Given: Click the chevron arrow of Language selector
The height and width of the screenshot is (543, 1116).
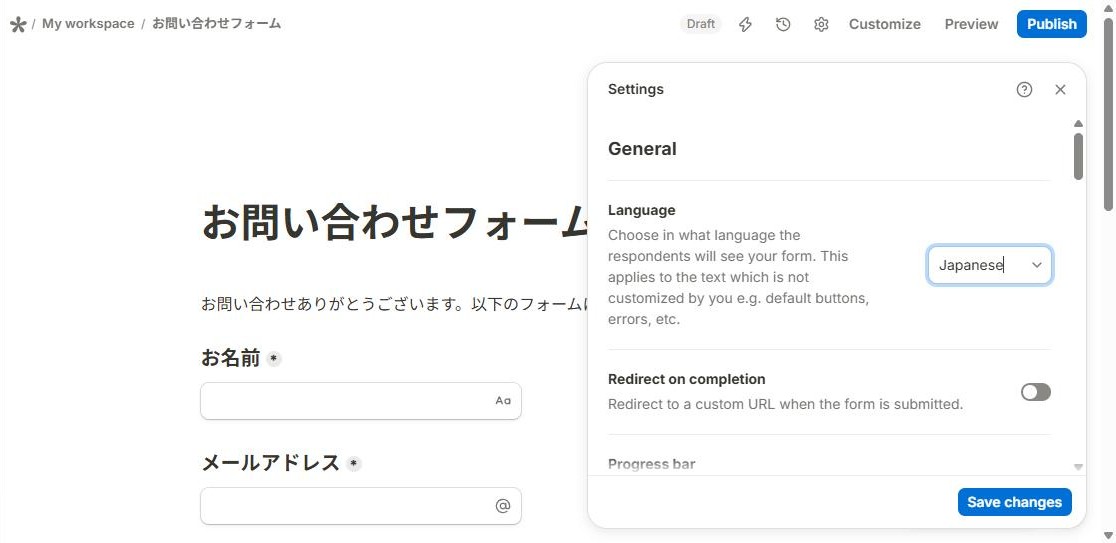Looking at the screenshot, I should pos(1037,265).
